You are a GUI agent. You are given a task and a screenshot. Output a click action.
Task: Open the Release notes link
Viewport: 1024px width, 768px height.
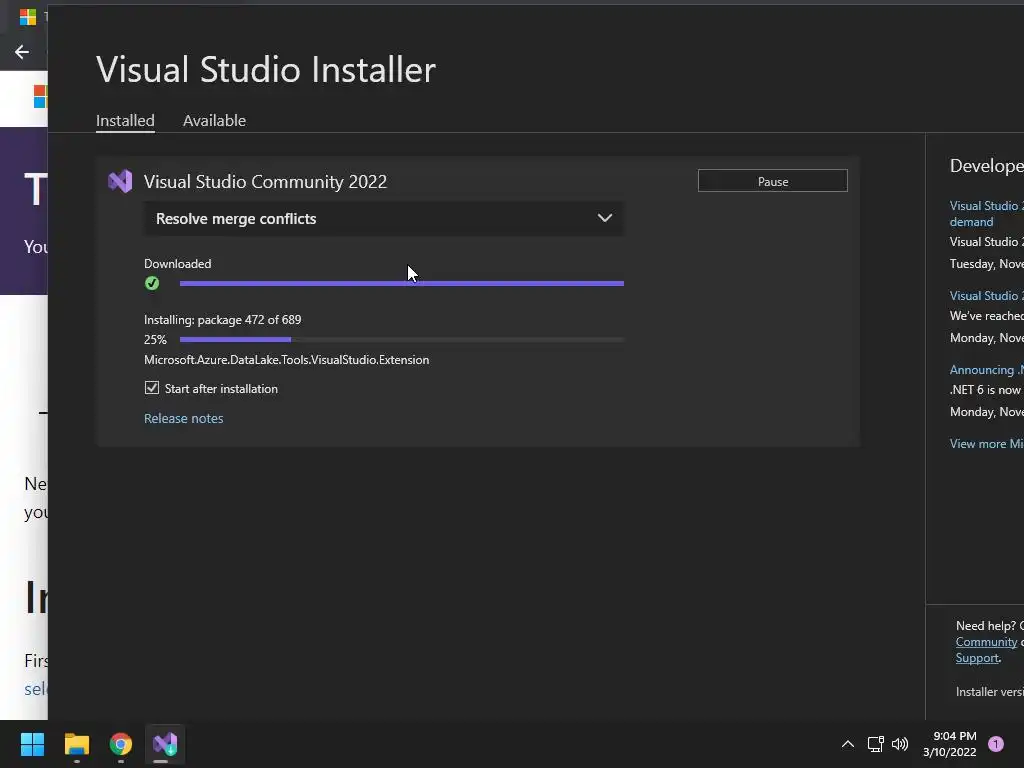(184, 418)
